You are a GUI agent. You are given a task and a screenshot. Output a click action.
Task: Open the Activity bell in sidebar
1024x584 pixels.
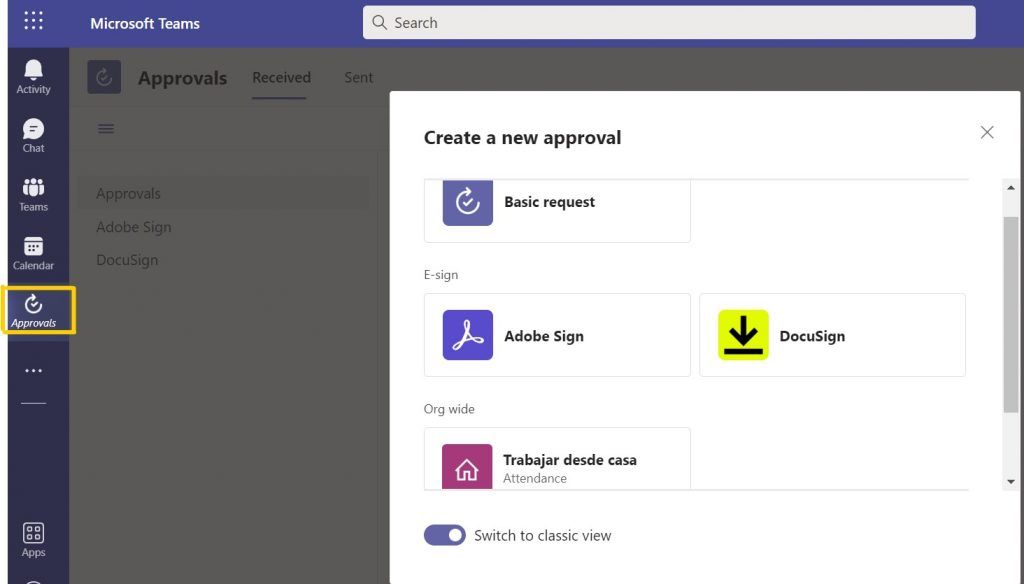click(x=33, y=76)
